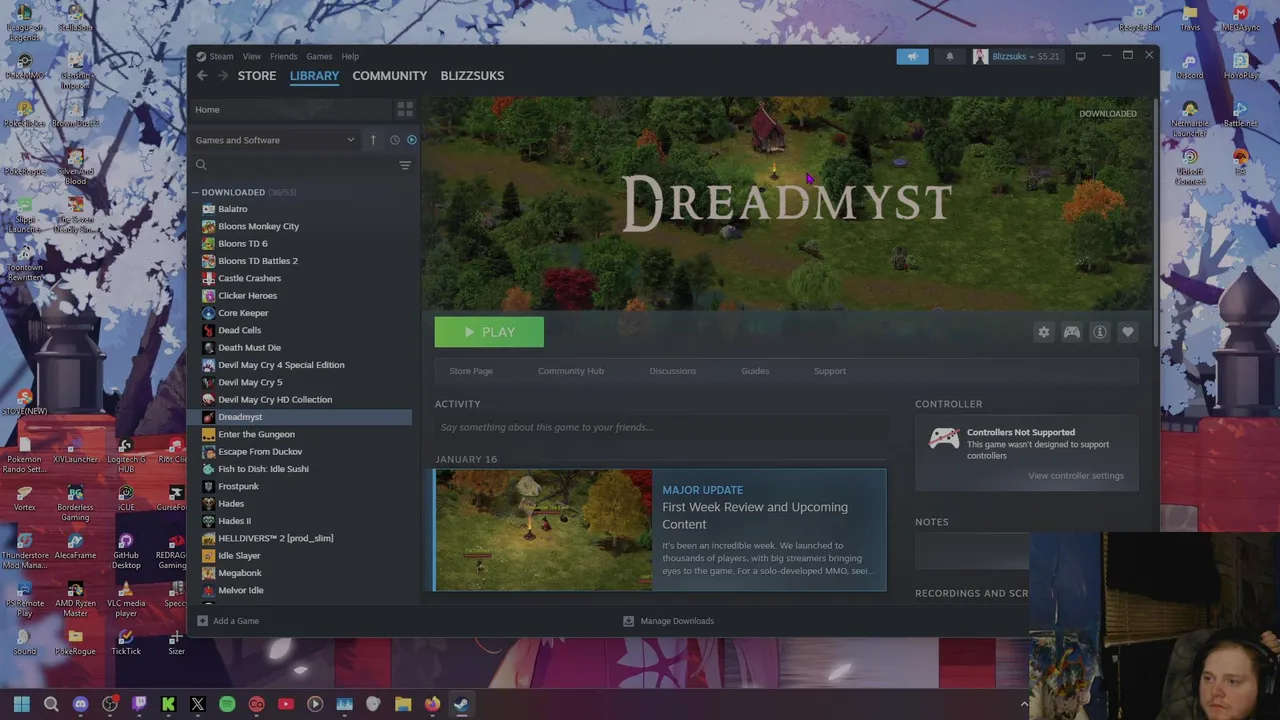The width and height of the screenshot is (1280, 720).
Task: Open Firefox from the taskbar
Action: pos(432,704)
